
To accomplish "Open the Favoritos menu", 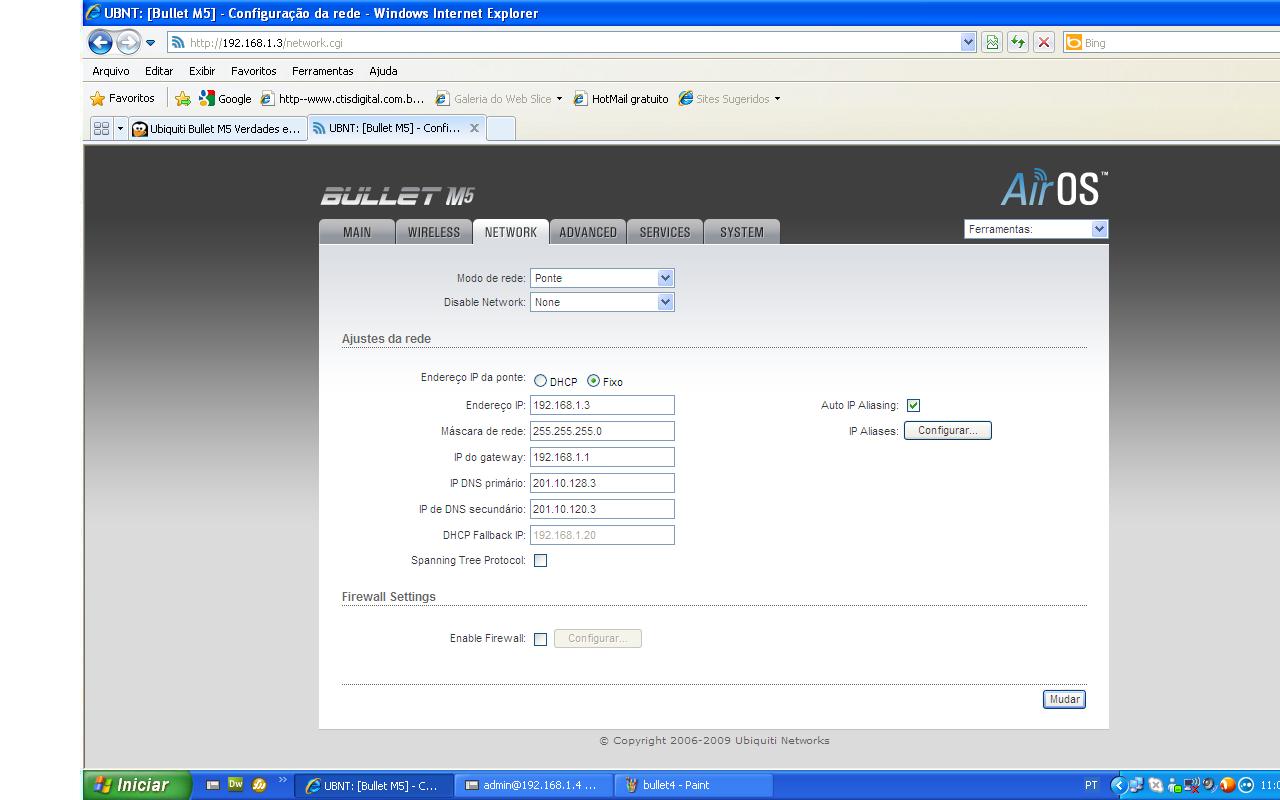I will coord(253,71).
